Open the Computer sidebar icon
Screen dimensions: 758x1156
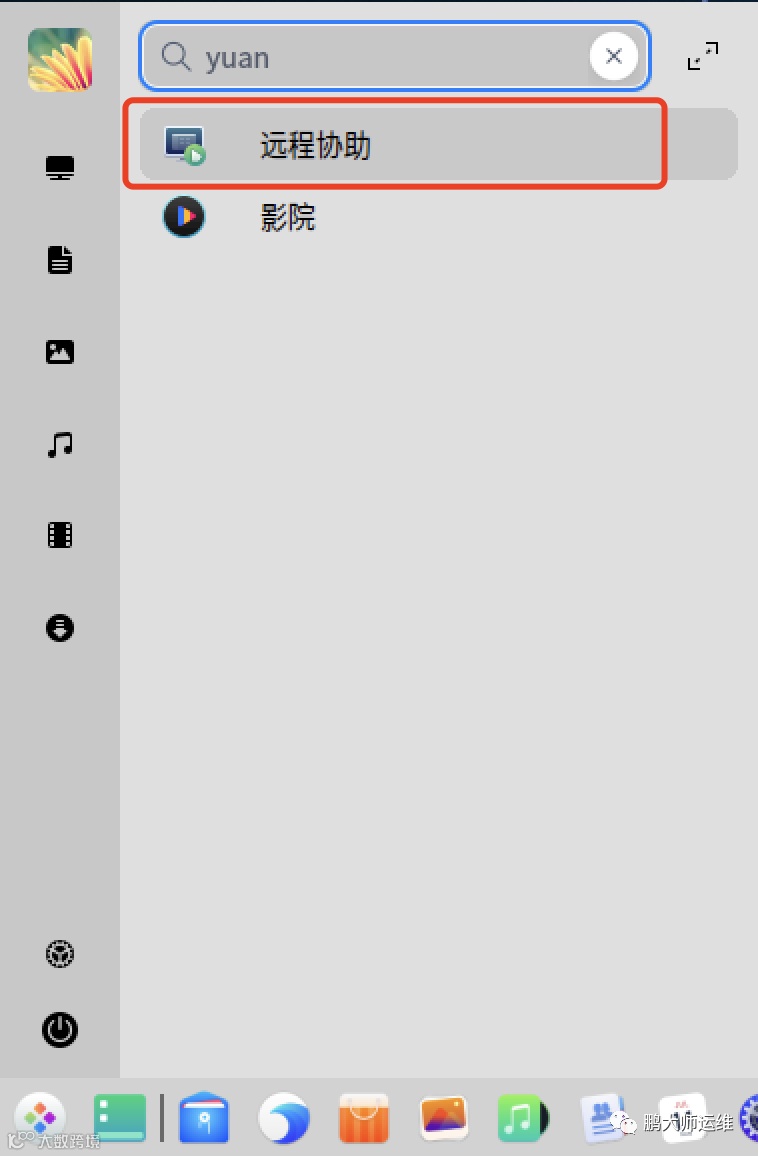click(60, 168)
